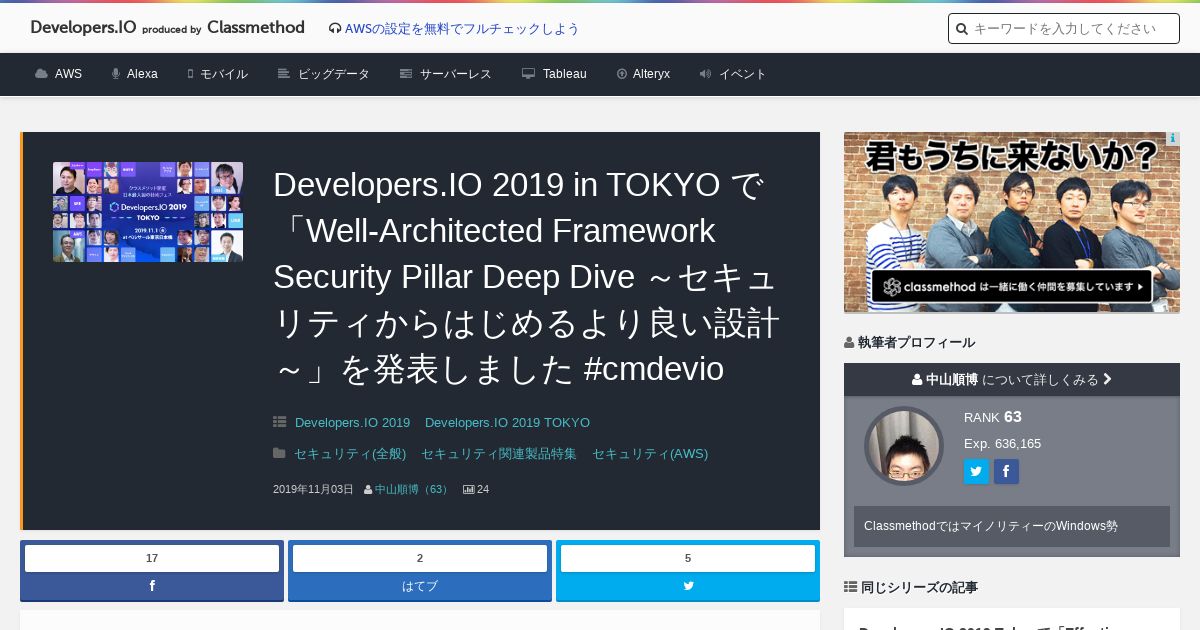The image size is (1200, 630).
Task: Click the Twitter share count 5
Action: [x=688, y=558]
